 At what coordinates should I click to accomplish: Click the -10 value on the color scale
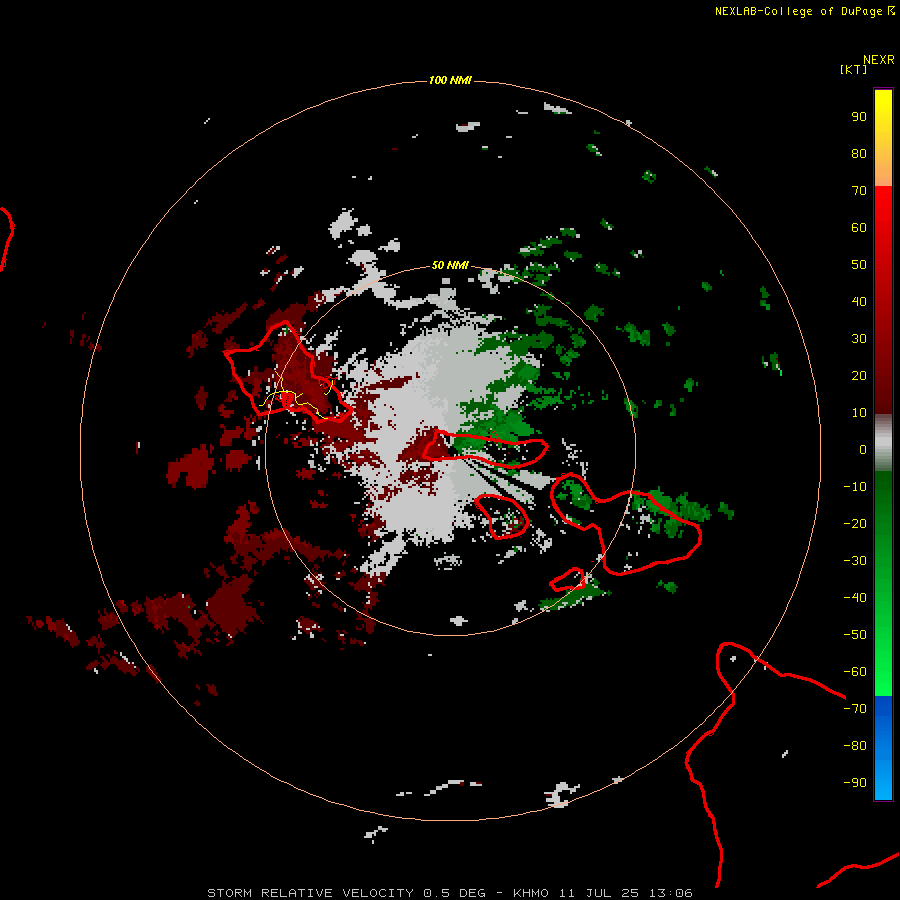coord(855,487)
